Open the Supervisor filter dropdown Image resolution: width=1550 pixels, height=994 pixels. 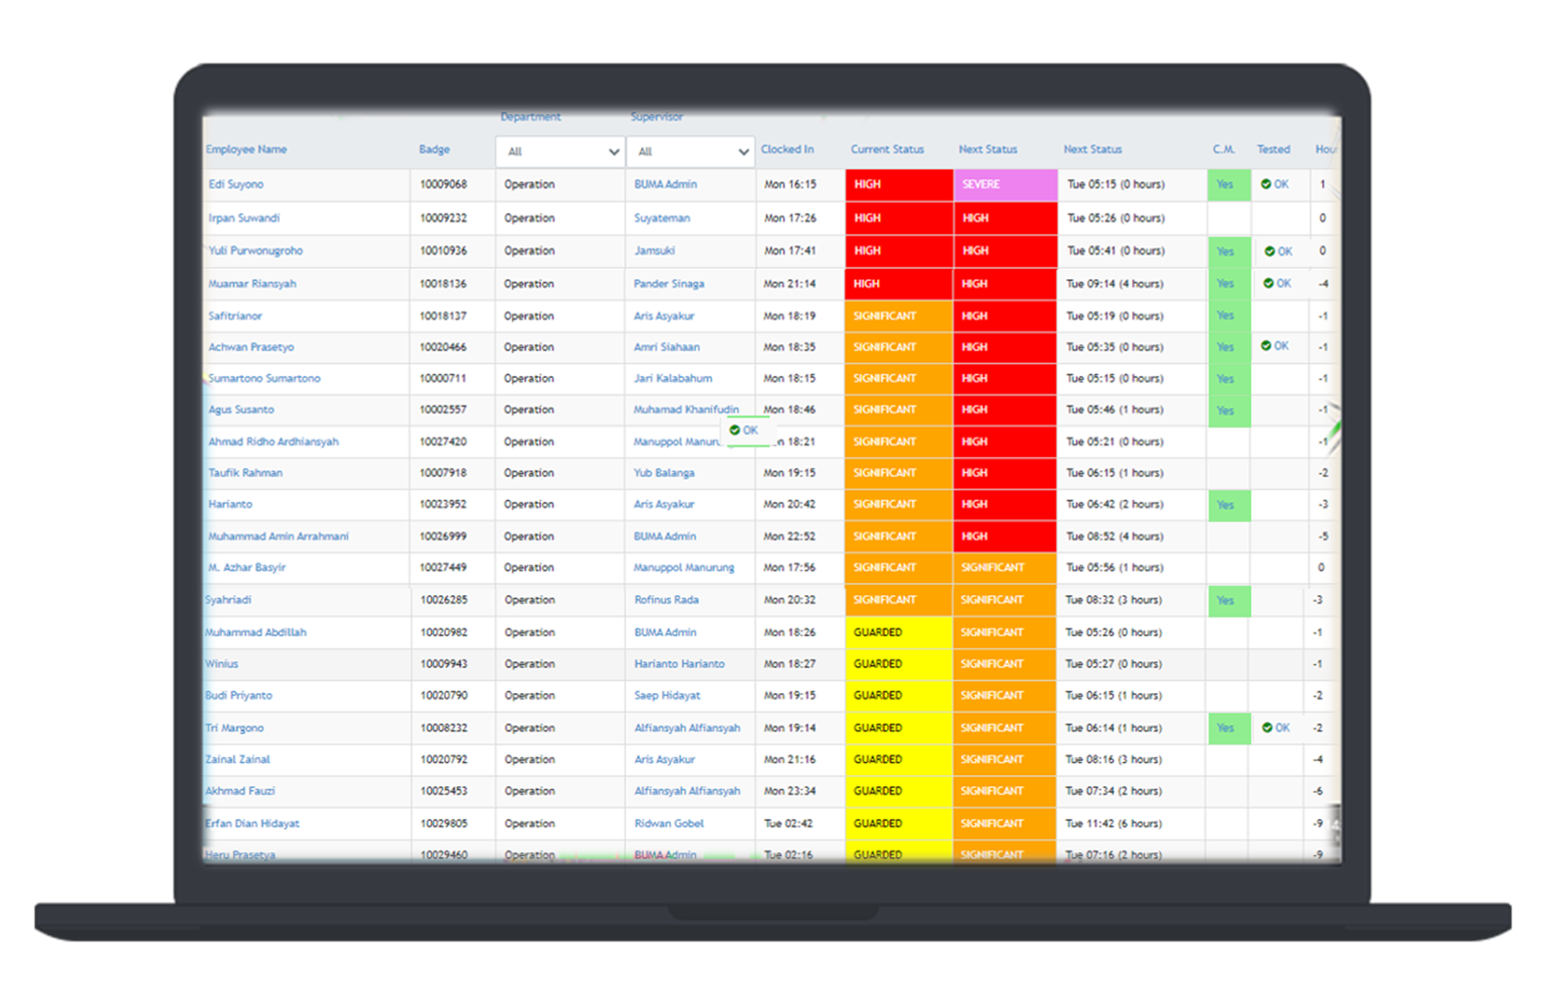tap(690, 152)
